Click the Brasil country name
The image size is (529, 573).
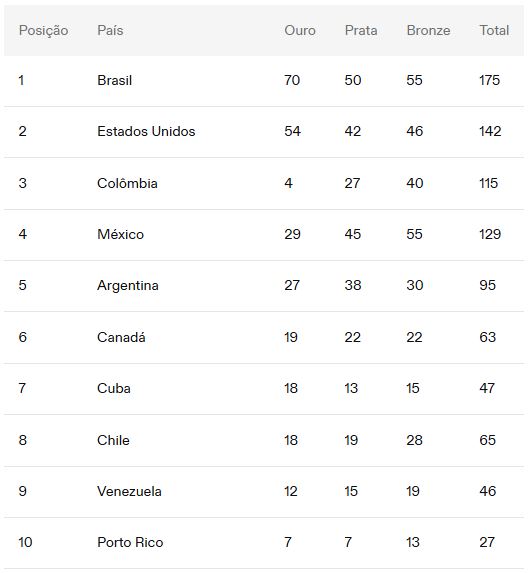[x=114, y=80]
